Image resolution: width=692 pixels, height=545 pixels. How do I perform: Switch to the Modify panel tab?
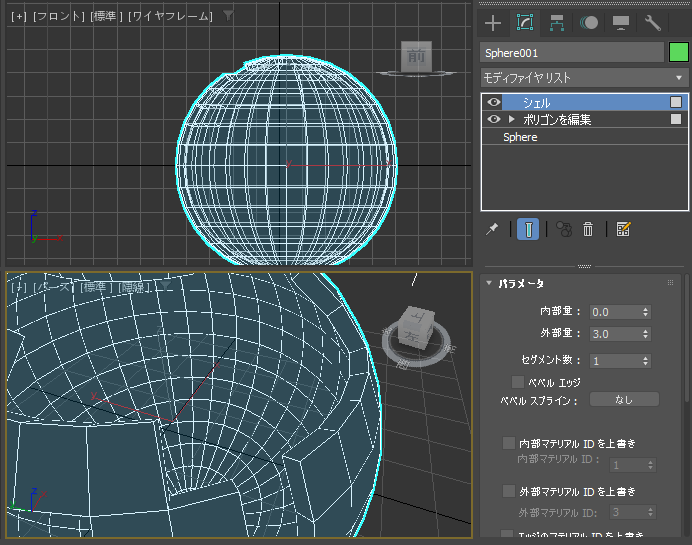[525, 23]
